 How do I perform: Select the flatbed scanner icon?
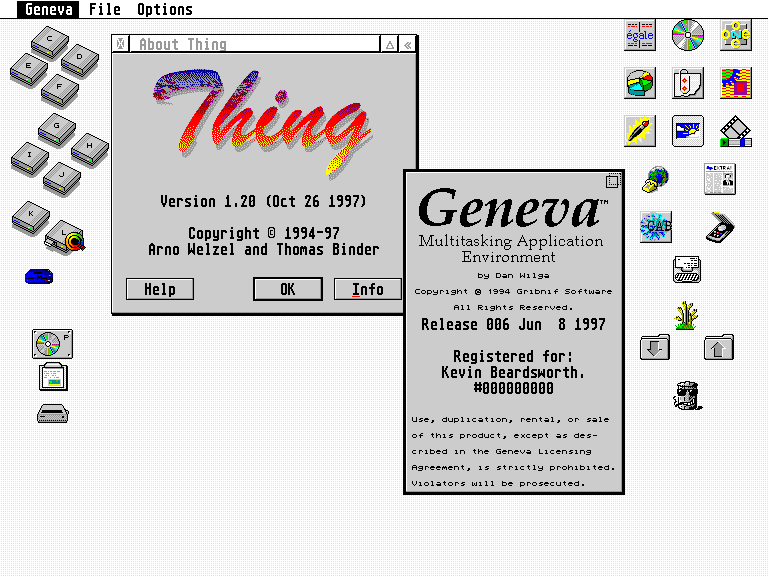(x=720, y=227)
